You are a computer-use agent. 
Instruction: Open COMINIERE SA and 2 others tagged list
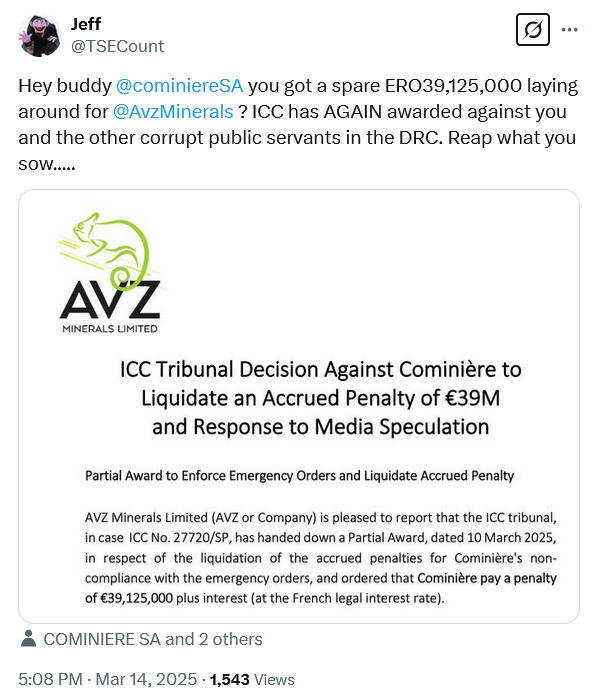tap(153, 639)
